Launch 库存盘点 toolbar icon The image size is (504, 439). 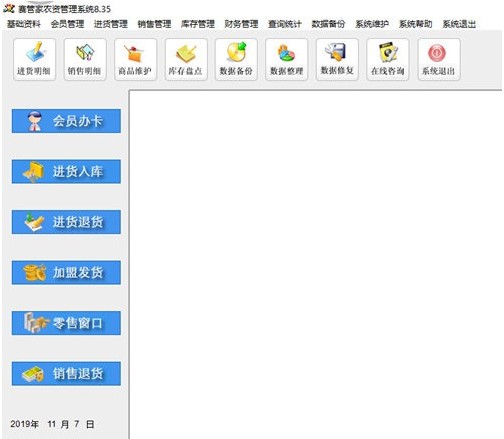(x=186, y=59)
